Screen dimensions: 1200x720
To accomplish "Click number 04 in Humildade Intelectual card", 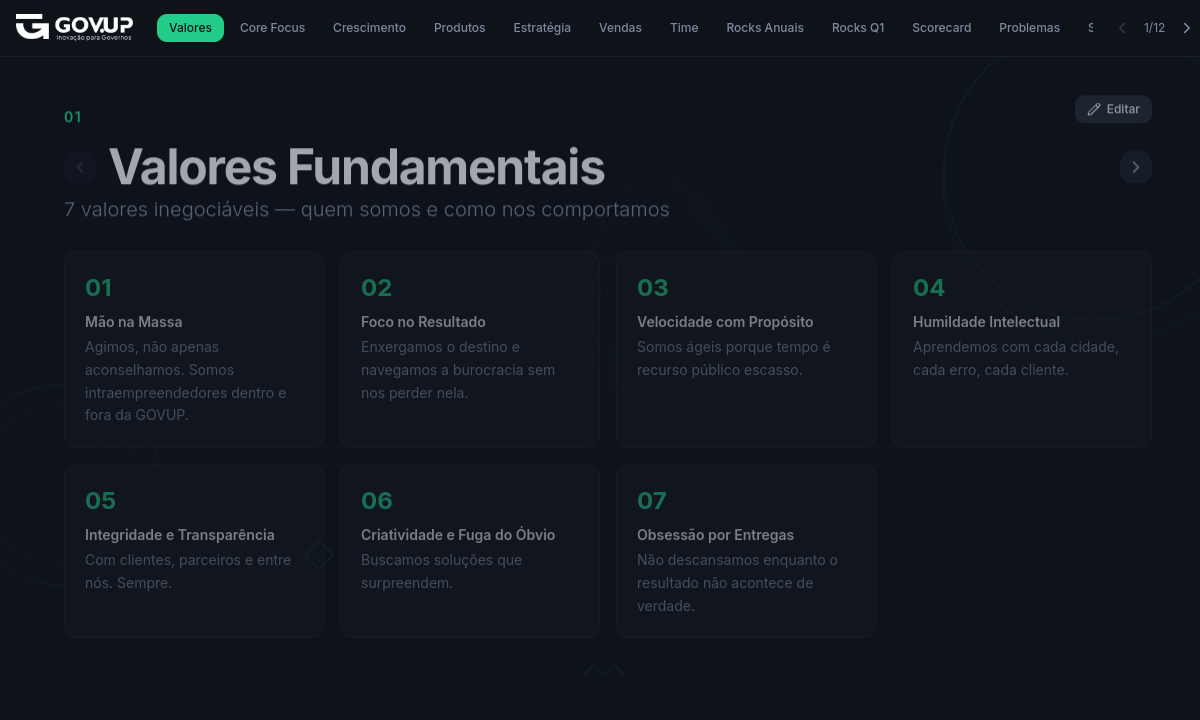I will tap(929, 288).
